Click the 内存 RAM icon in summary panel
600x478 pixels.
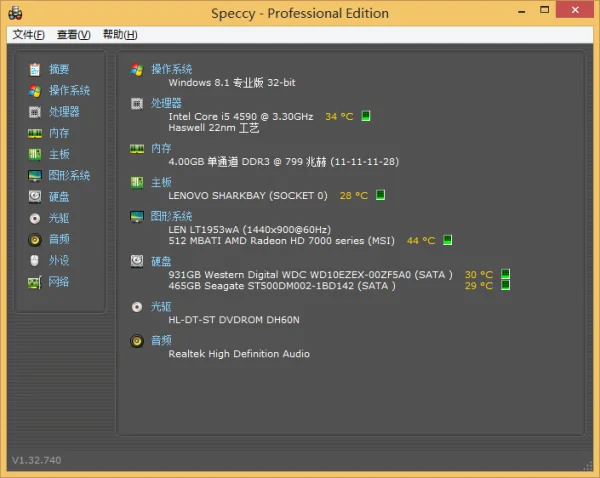tap(137, 149)
